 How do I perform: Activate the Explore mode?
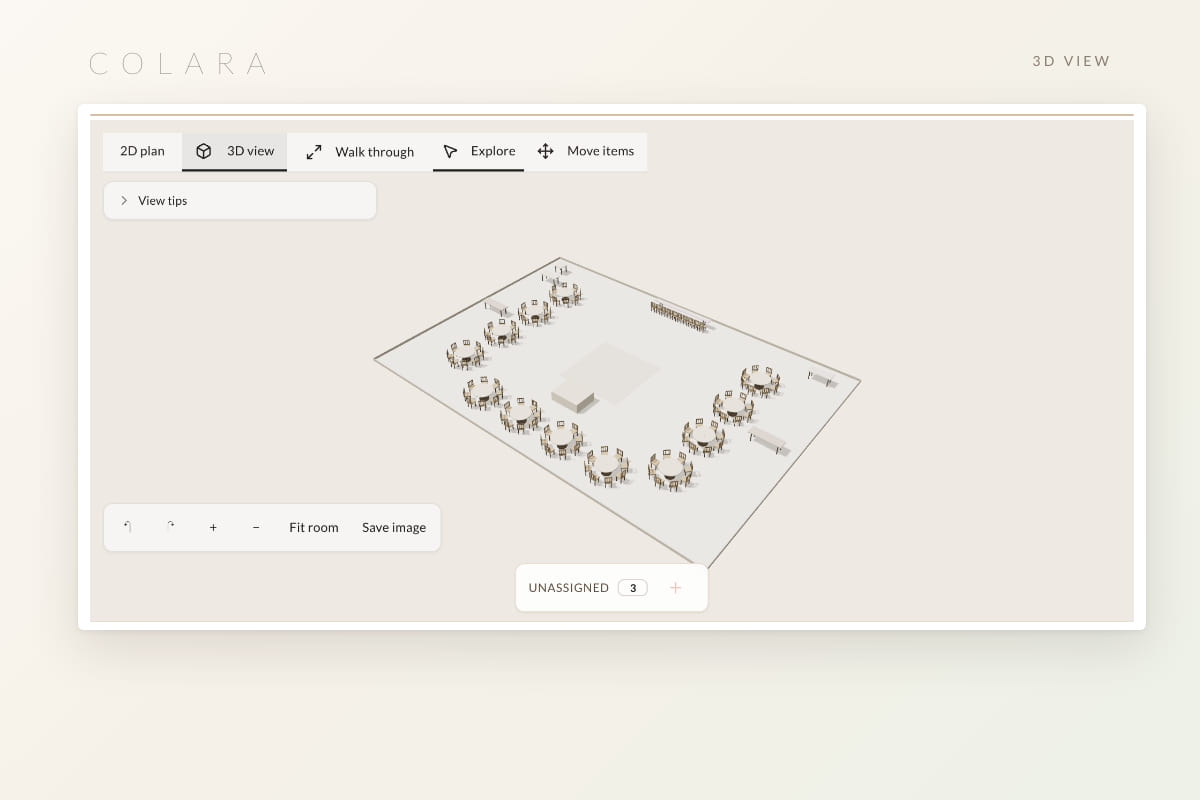[x=478, y=151]
